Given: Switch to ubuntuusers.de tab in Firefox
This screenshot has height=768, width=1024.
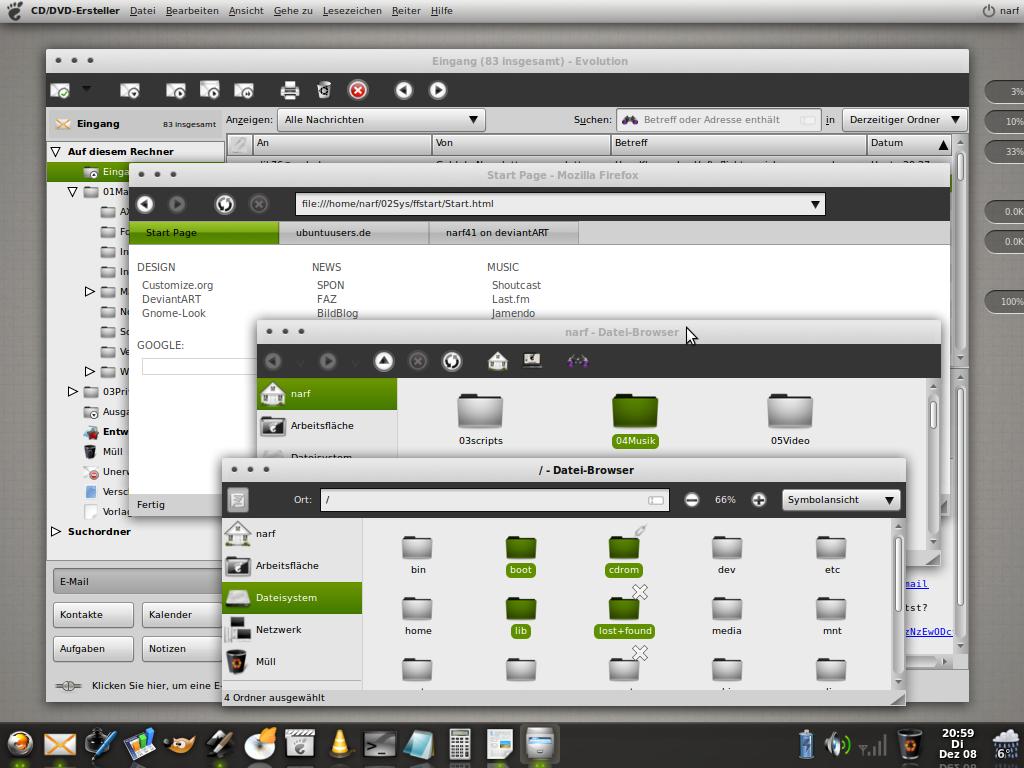Looking at the screenshot, I should pyautogui.click(x=354, y=232).
